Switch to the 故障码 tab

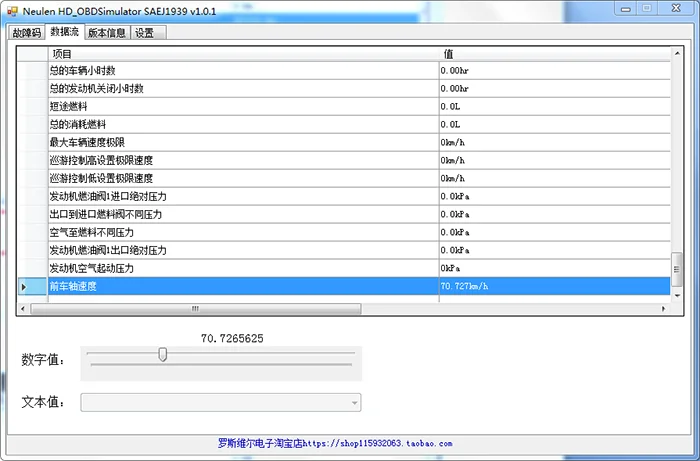pos(27,33)
